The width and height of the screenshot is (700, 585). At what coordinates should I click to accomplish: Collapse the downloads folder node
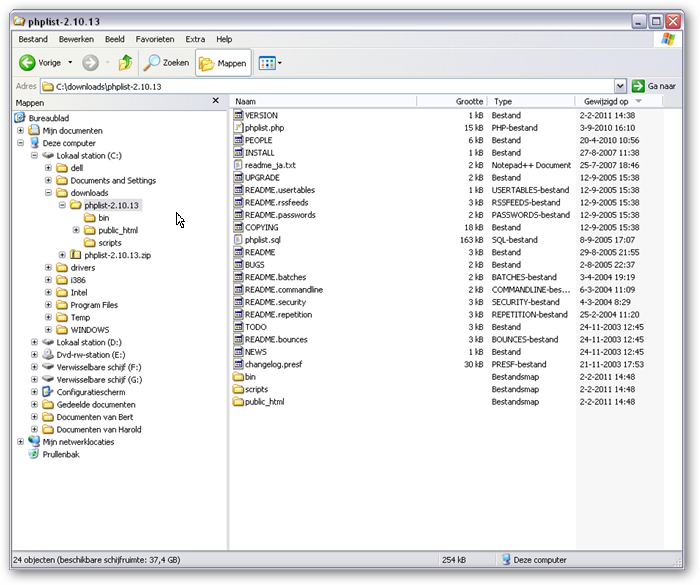[48, 193]
